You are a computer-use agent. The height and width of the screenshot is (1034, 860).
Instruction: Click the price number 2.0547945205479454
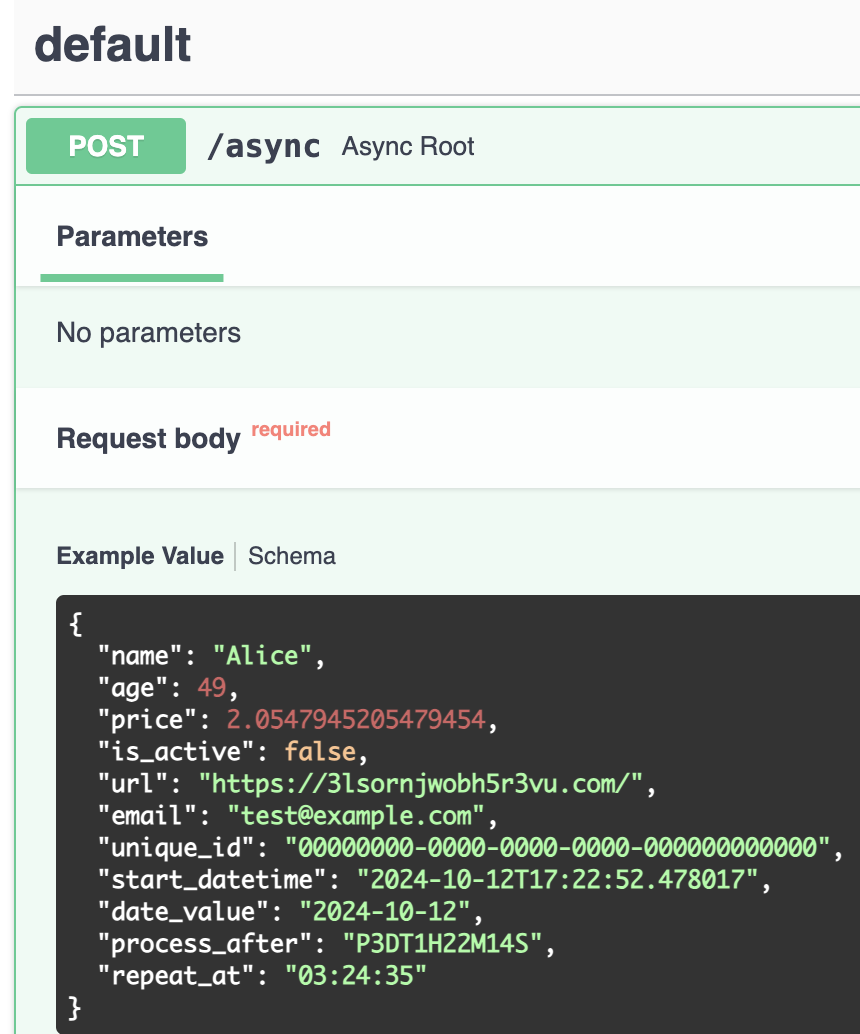point(356,720)
